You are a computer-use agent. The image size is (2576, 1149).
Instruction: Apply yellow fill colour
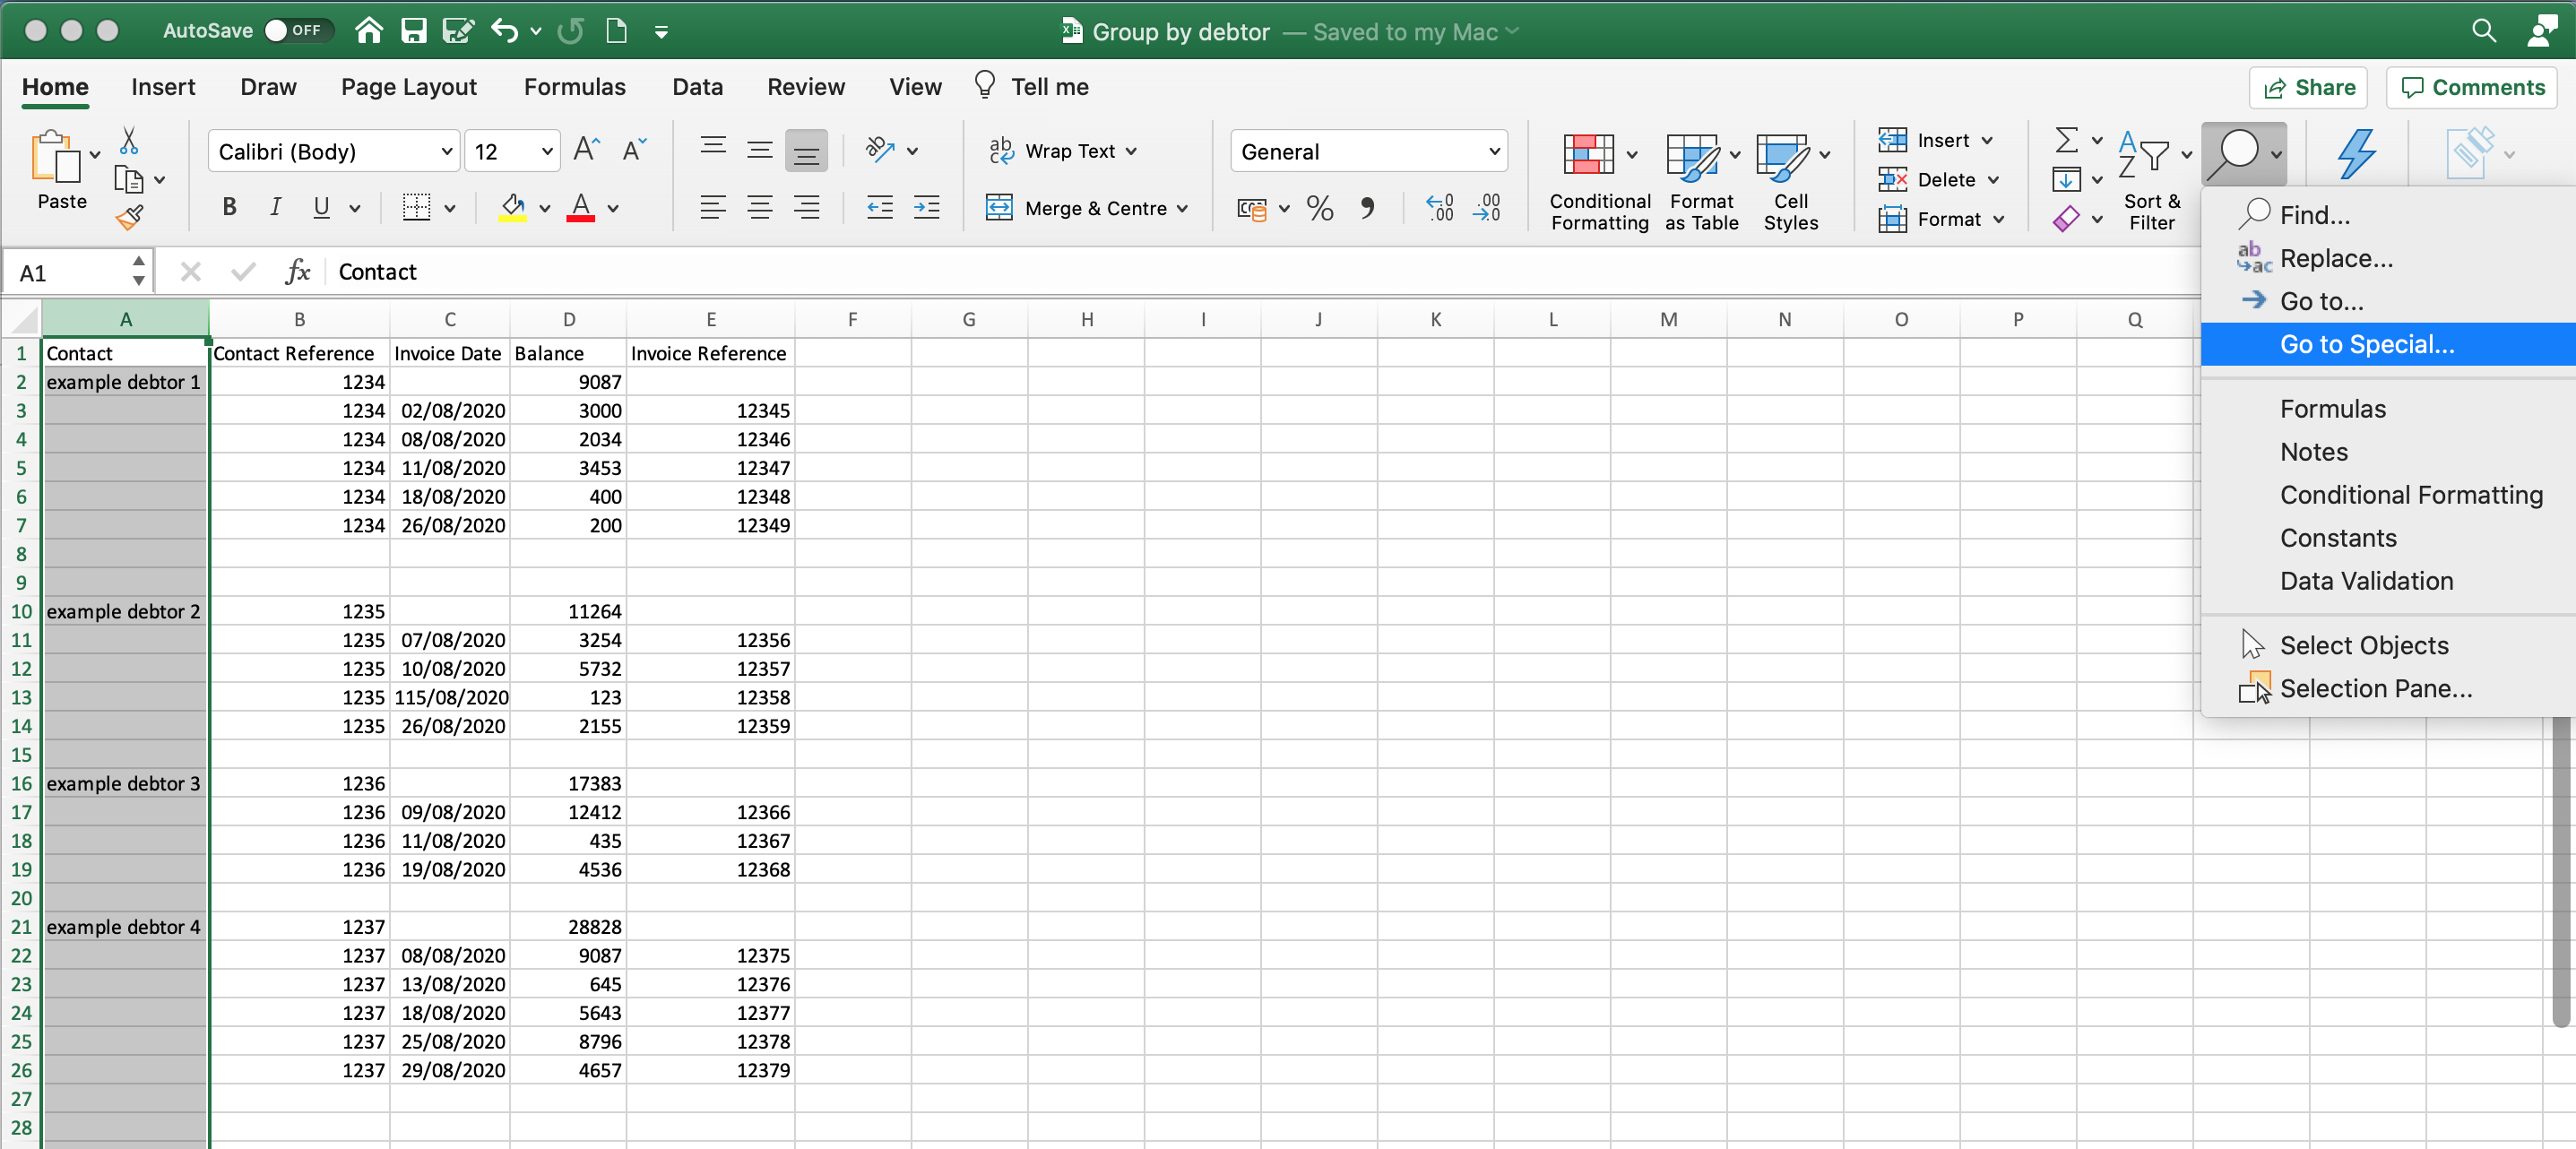click(513, 208)
